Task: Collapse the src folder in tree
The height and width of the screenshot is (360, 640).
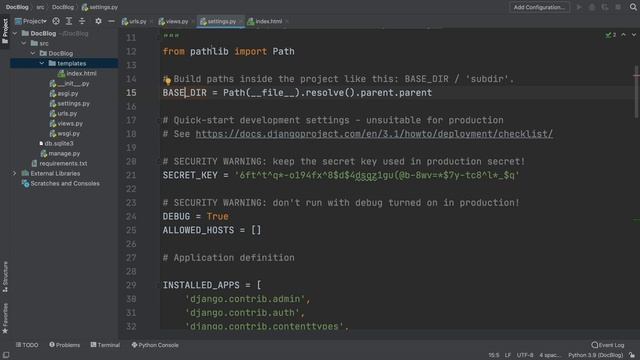Action: 24,43
